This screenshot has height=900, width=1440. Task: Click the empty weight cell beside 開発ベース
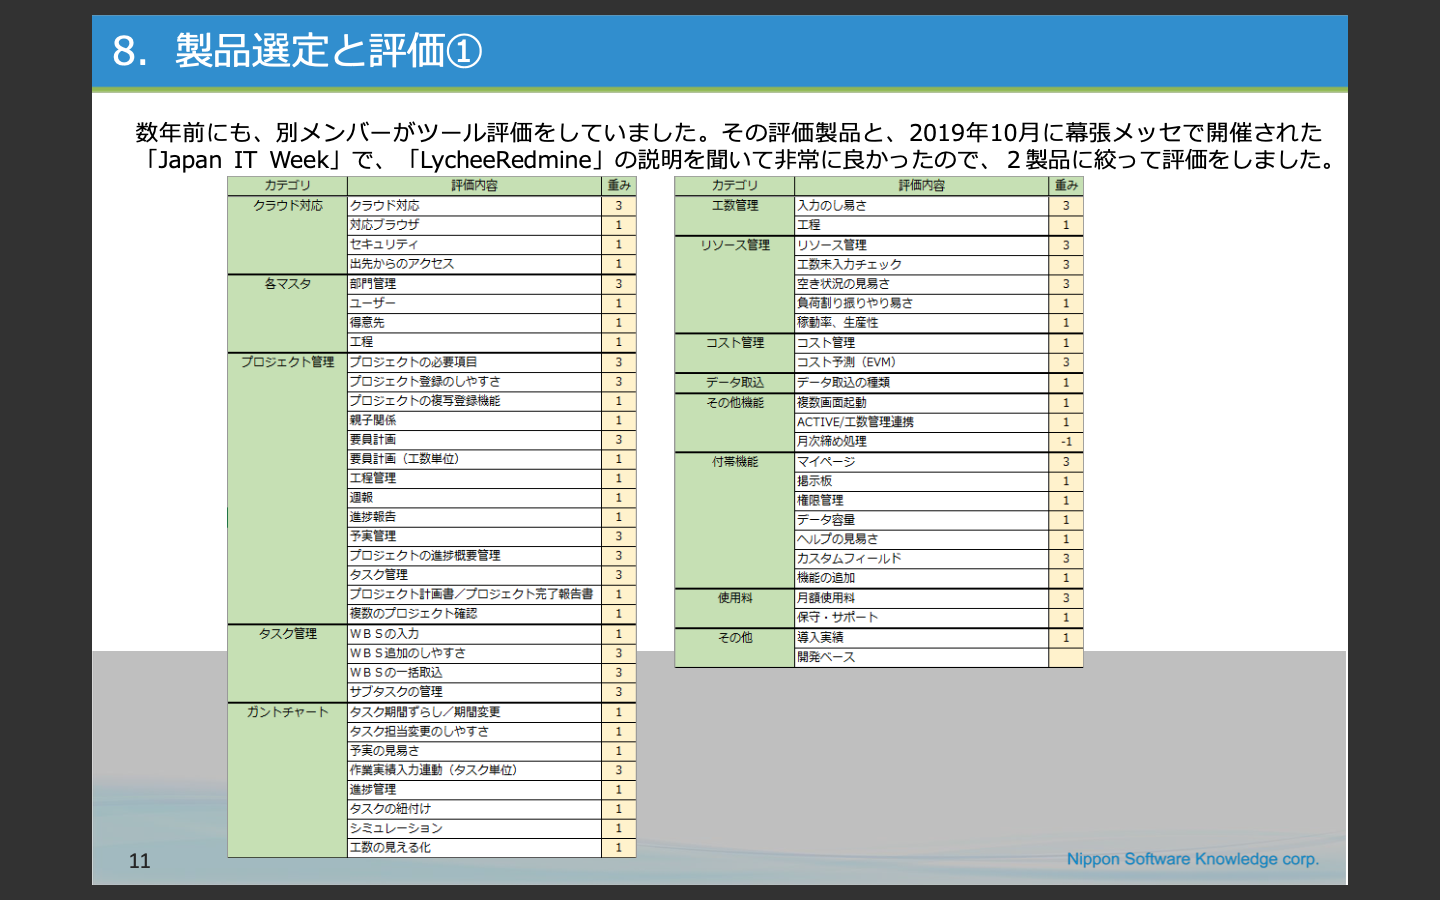1066,657
